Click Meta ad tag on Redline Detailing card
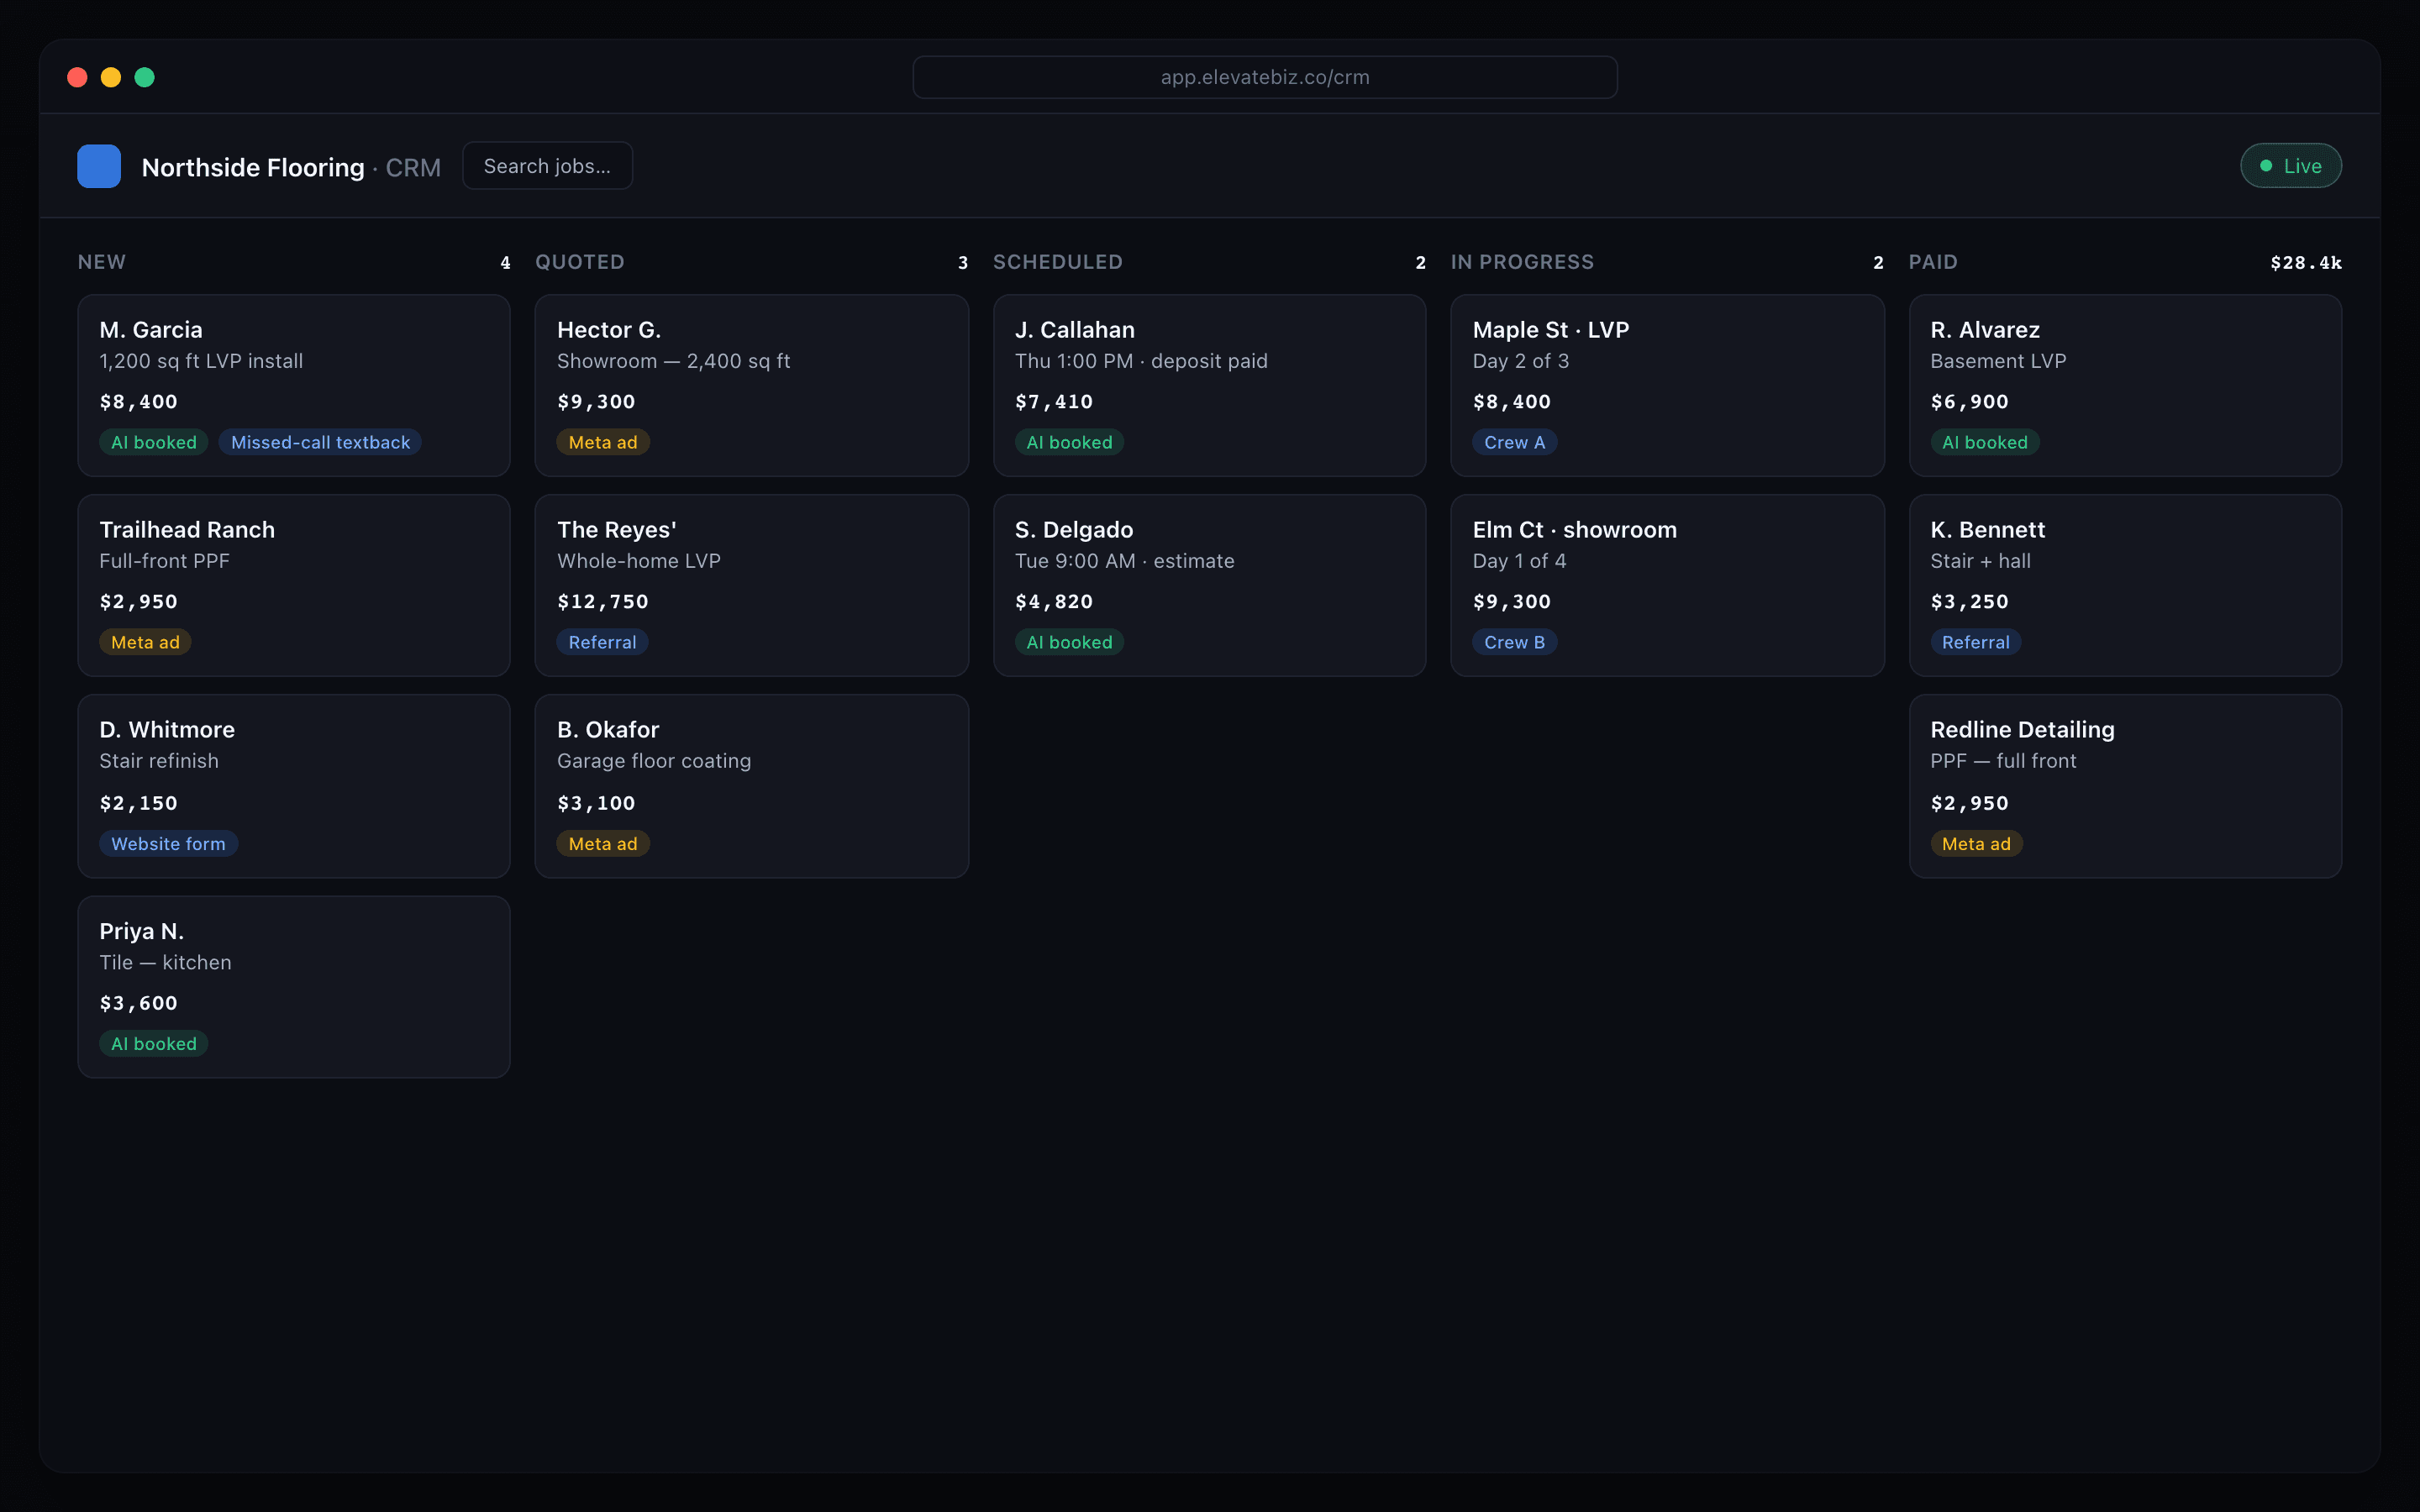2420x1512 pixels. (1976, 844)
